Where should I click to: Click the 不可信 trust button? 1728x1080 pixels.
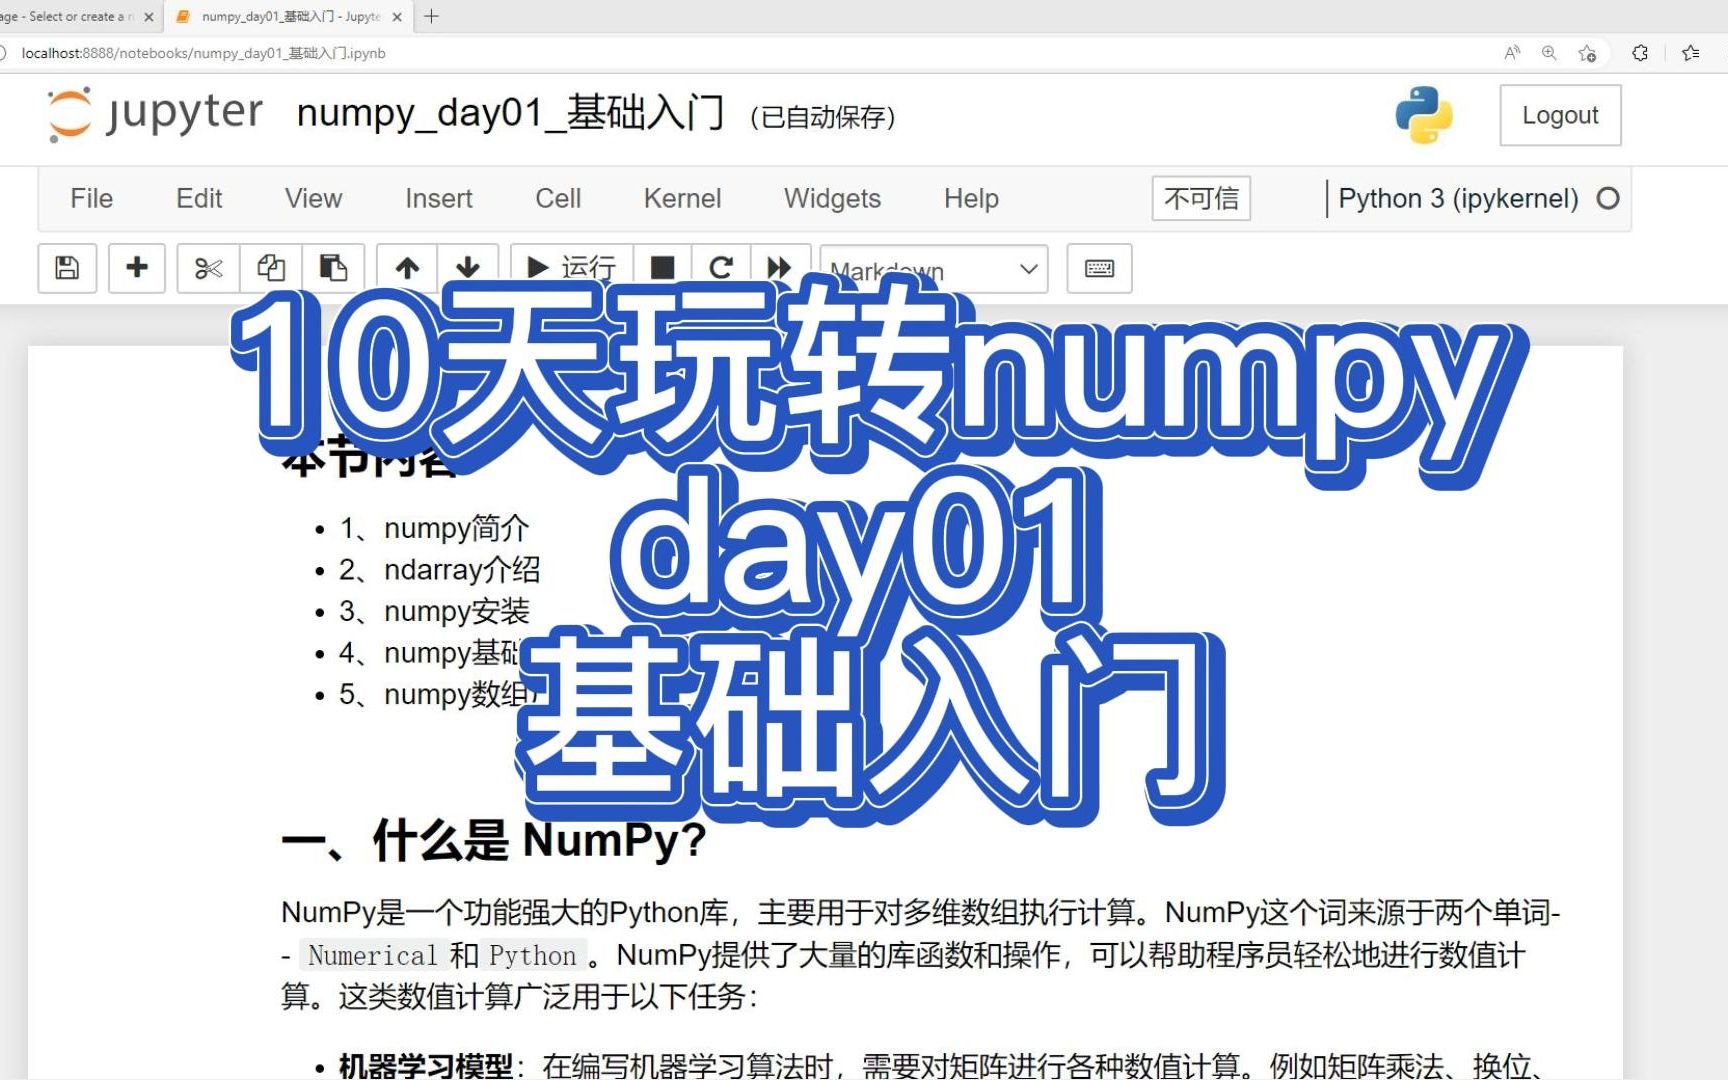1201,198
